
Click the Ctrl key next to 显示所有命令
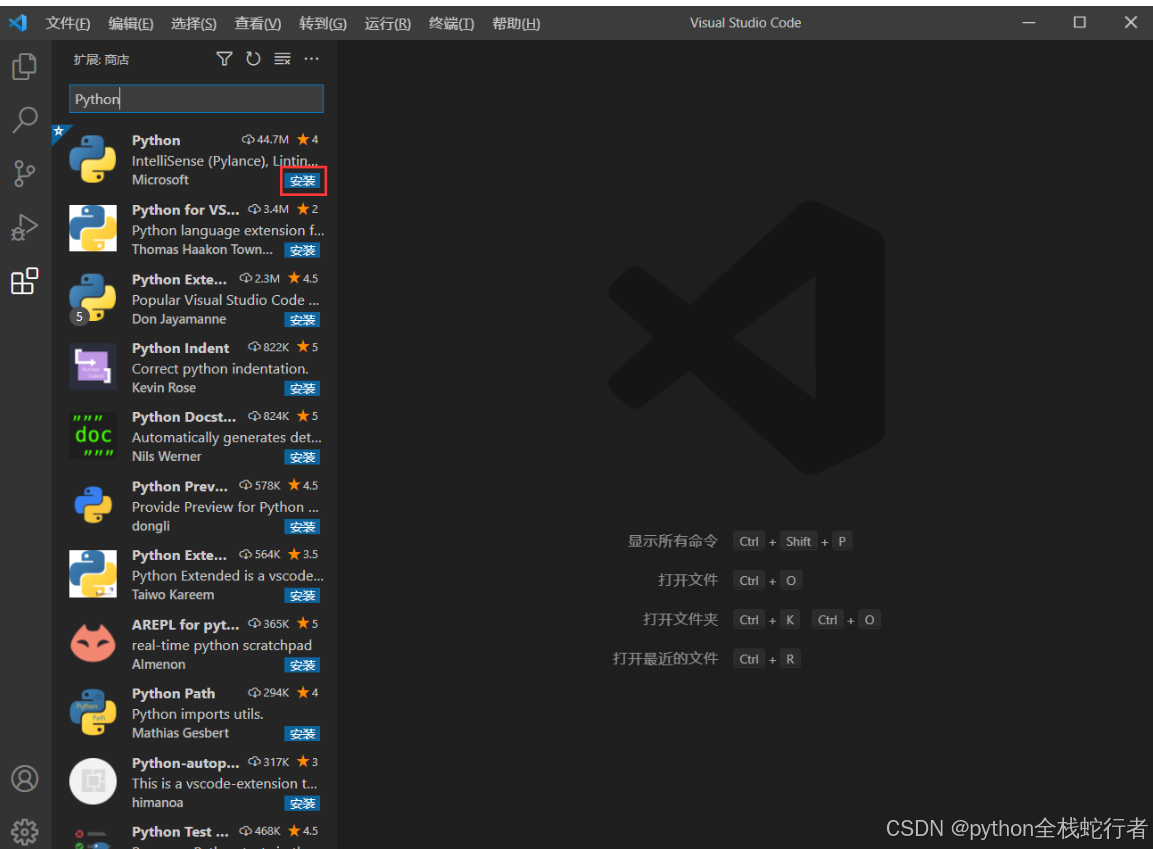pos(749,542)
